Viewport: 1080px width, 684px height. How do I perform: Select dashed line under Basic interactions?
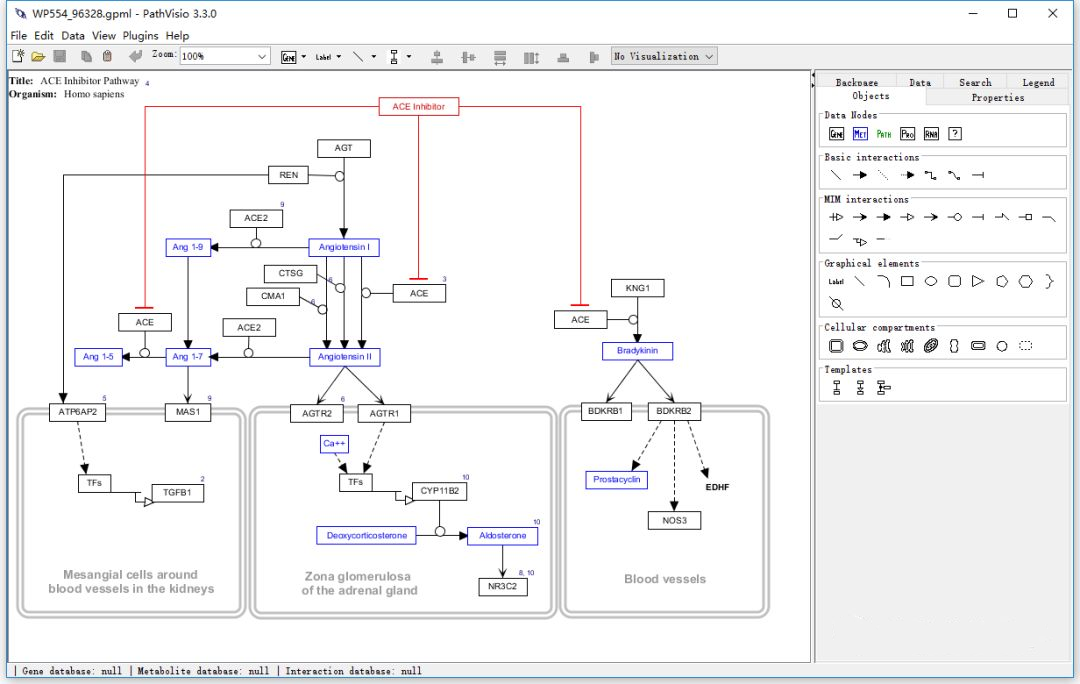coord(883,175)
